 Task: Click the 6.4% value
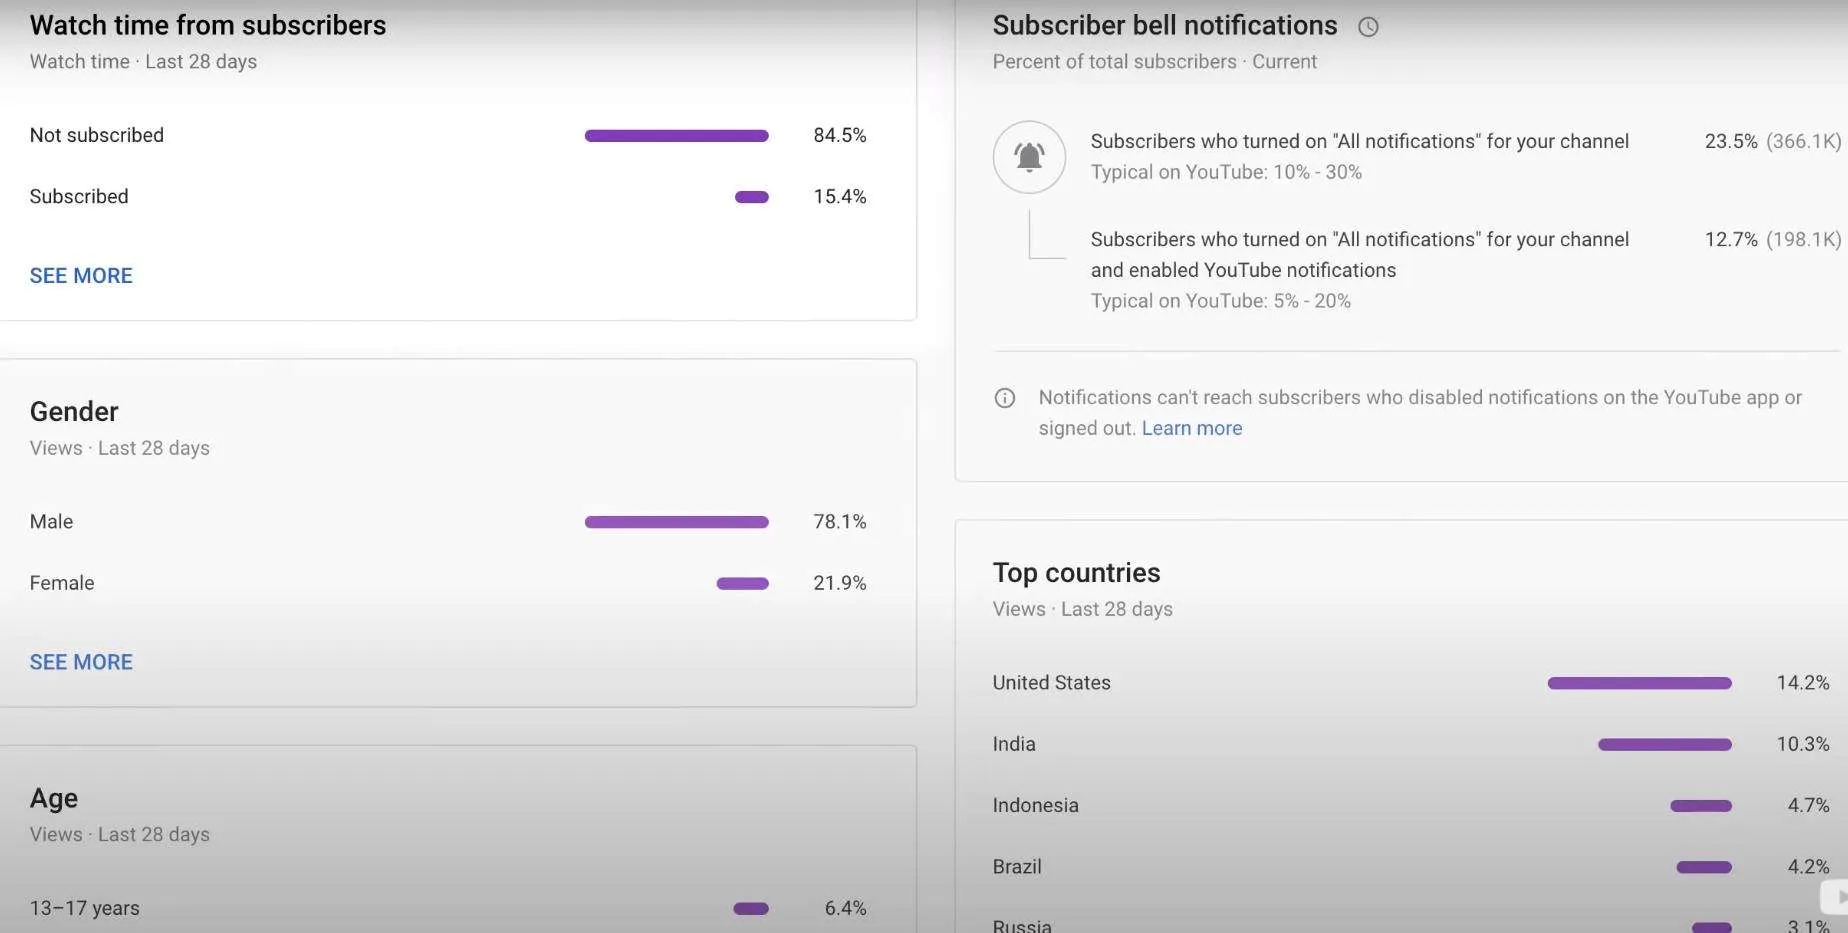[846, 908]
